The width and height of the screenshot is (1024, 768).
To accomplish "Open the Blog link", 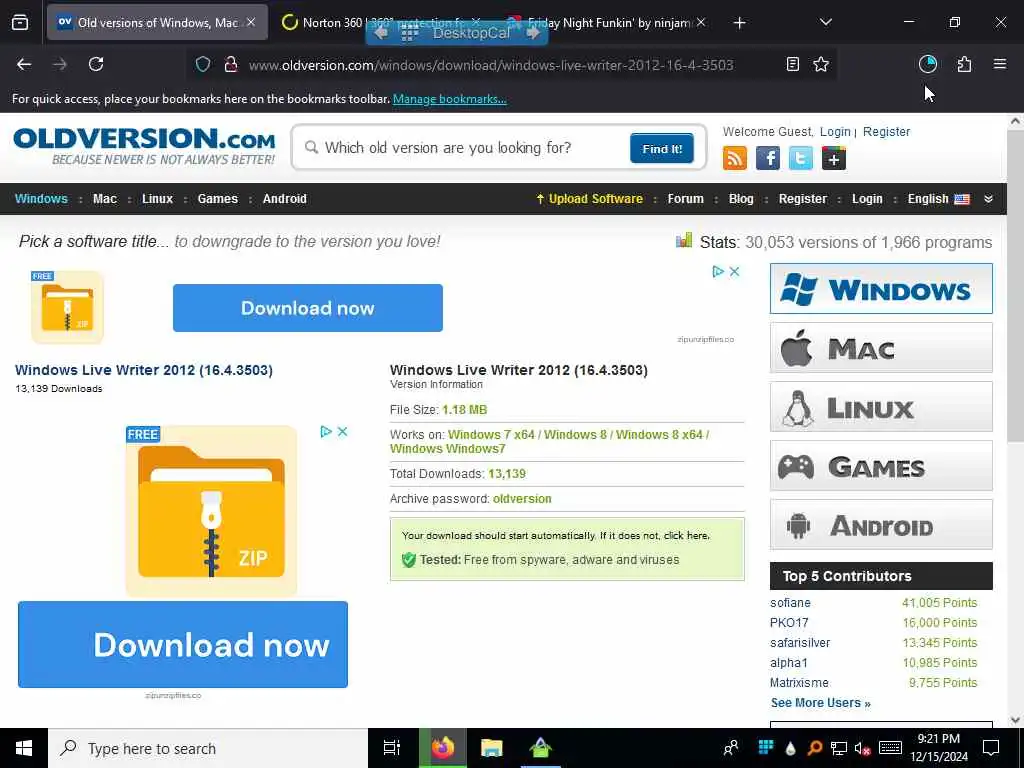I will (x=741, y=199).
